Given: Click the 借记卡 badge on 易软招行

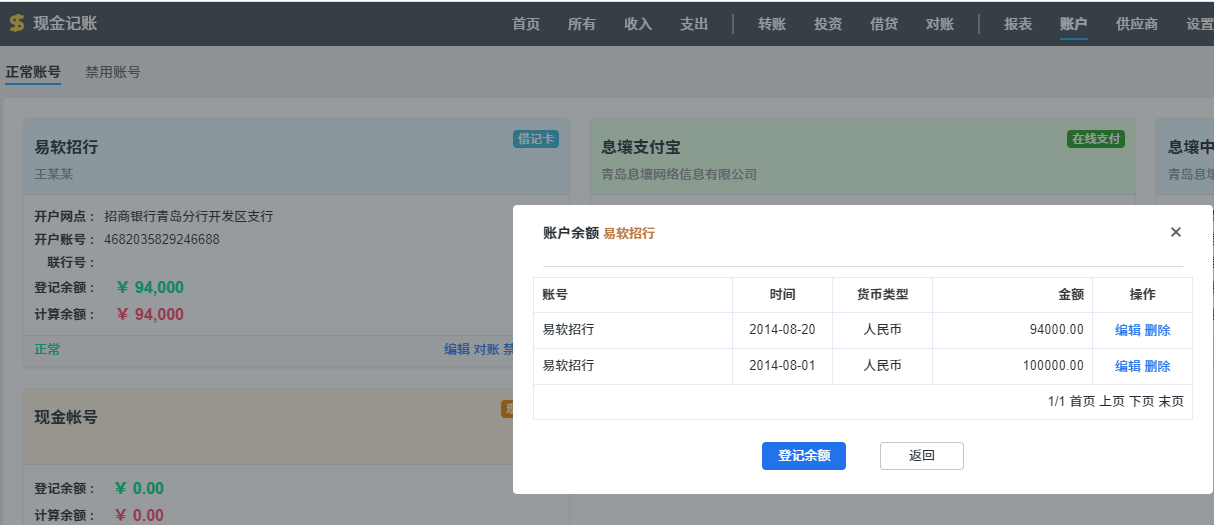Looking at the screenshot, I should click(x=536, y=139).
